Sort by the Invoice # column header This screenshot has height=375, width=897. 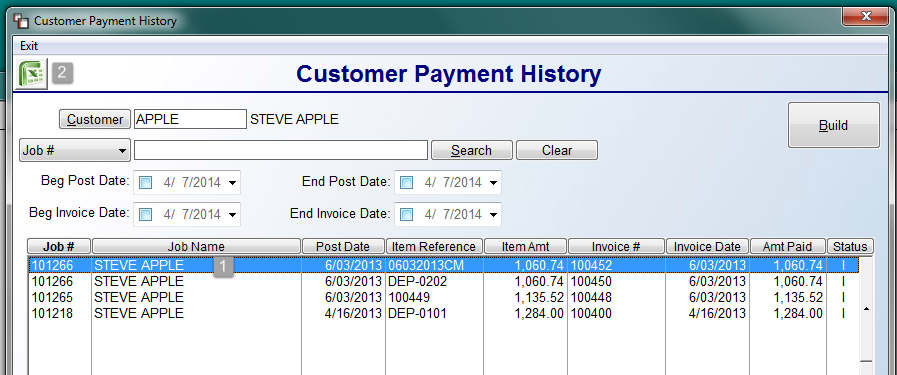[x=616, y=246]
